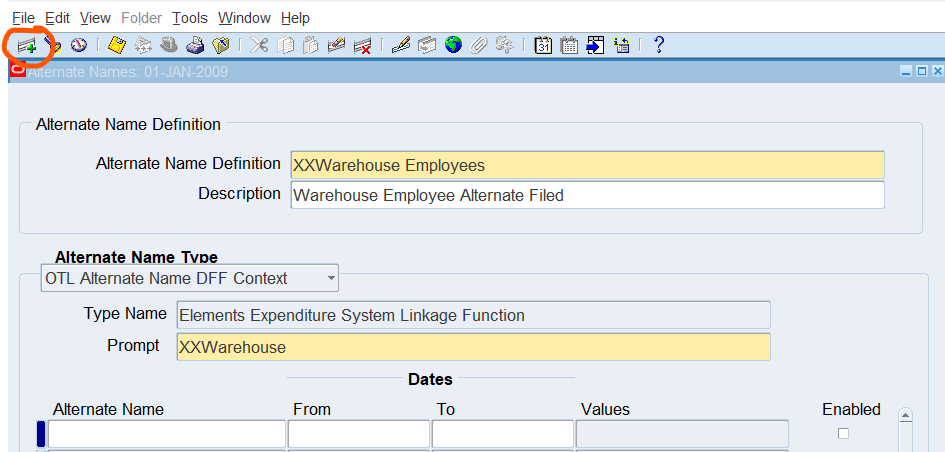Open the File menu
This screenshot has height=452, width=945.
(x=23, y=18)
